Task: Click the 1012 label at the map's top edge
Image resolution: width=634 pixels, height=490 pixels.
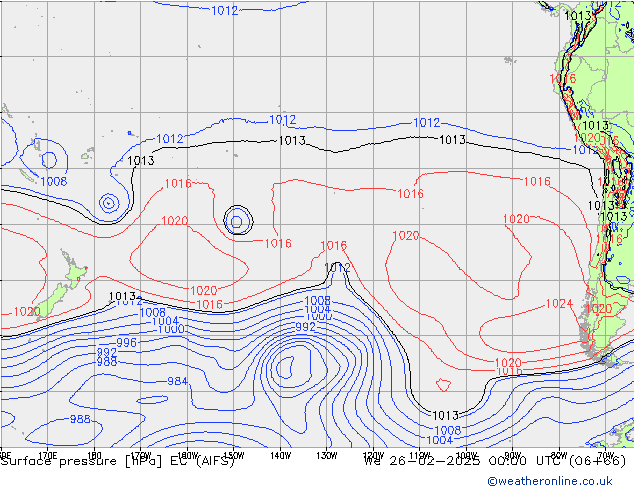Action: point(224,11)
